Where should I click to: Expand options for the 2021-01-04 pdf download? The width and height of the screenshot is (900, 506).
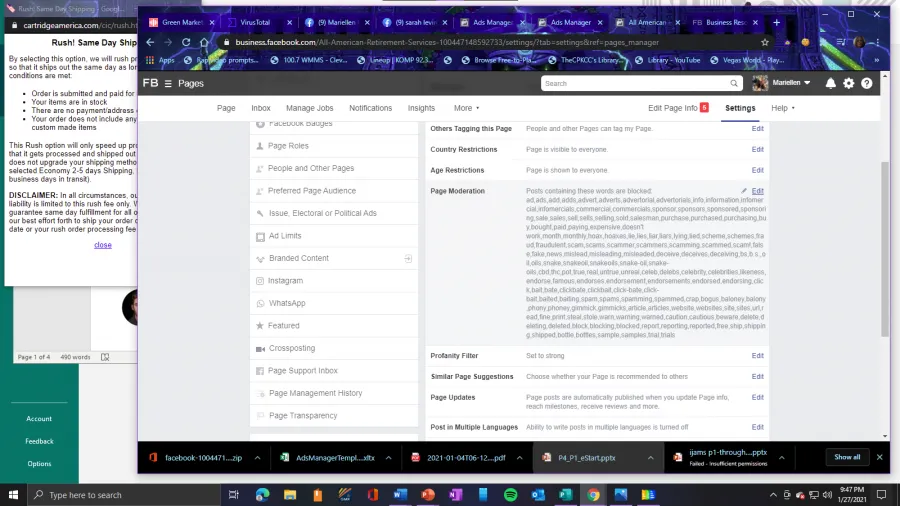[x=519, y=458]
